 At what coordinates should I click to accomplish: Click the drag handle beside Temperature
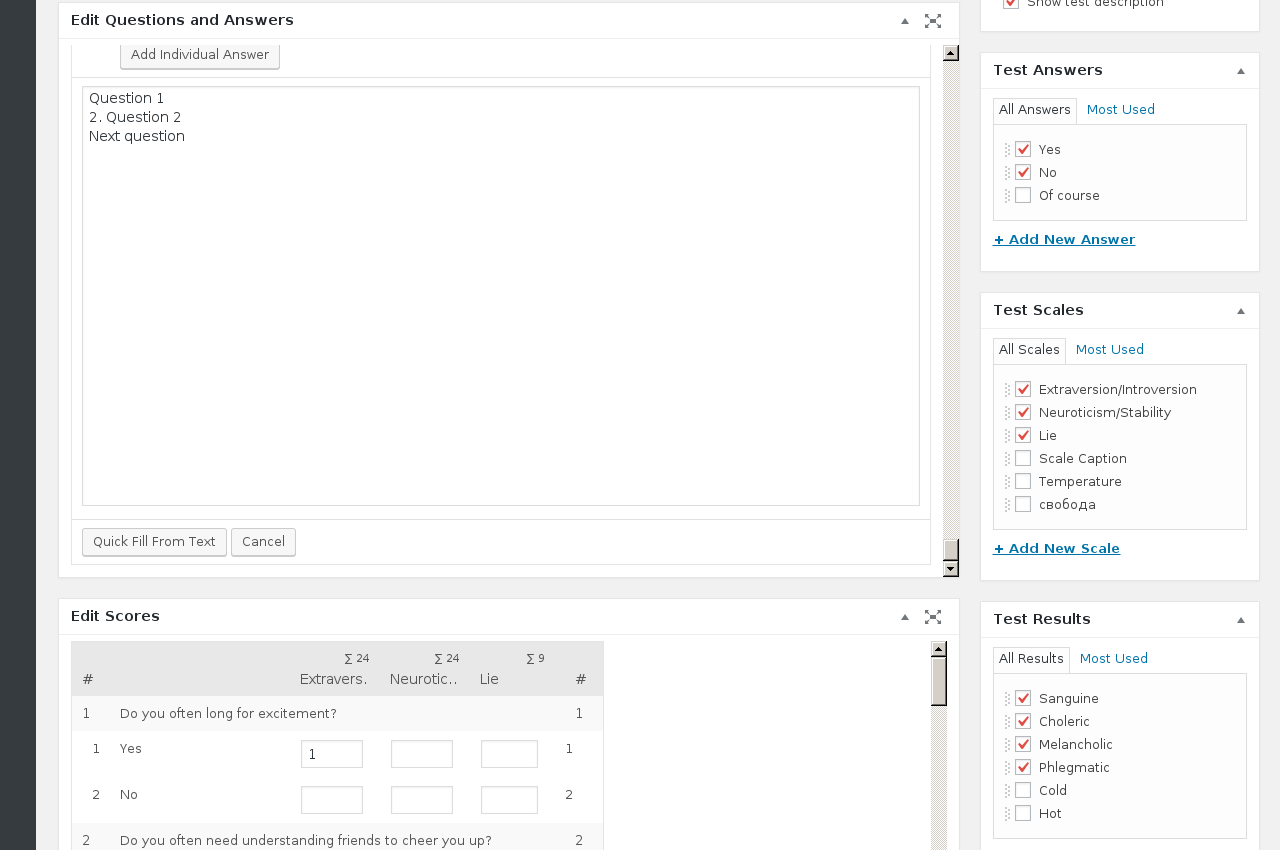click(x=1007, y=482)
